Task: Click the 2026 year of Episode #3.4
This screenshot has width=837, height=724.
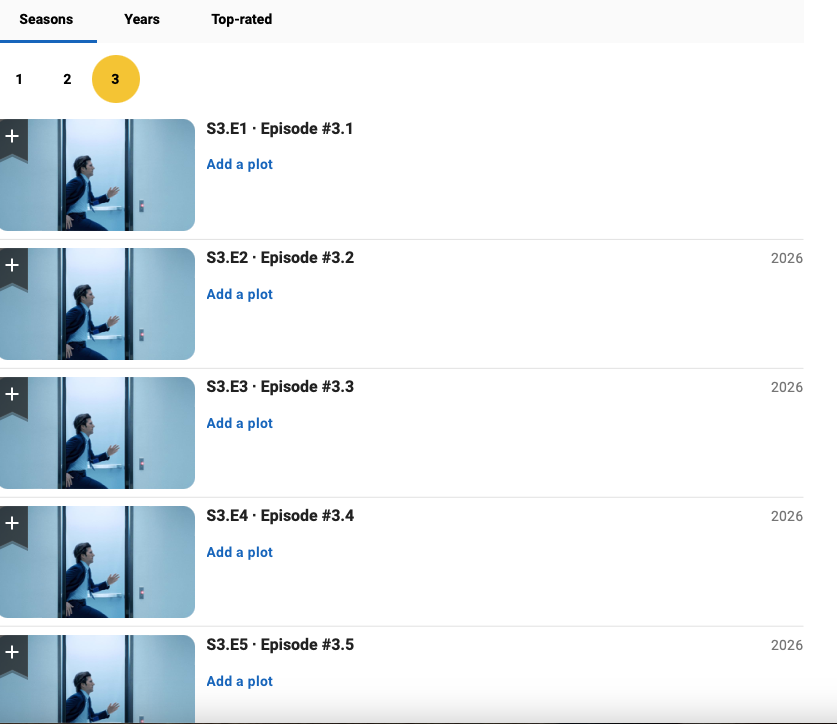Action: click(x=787, y=516)
